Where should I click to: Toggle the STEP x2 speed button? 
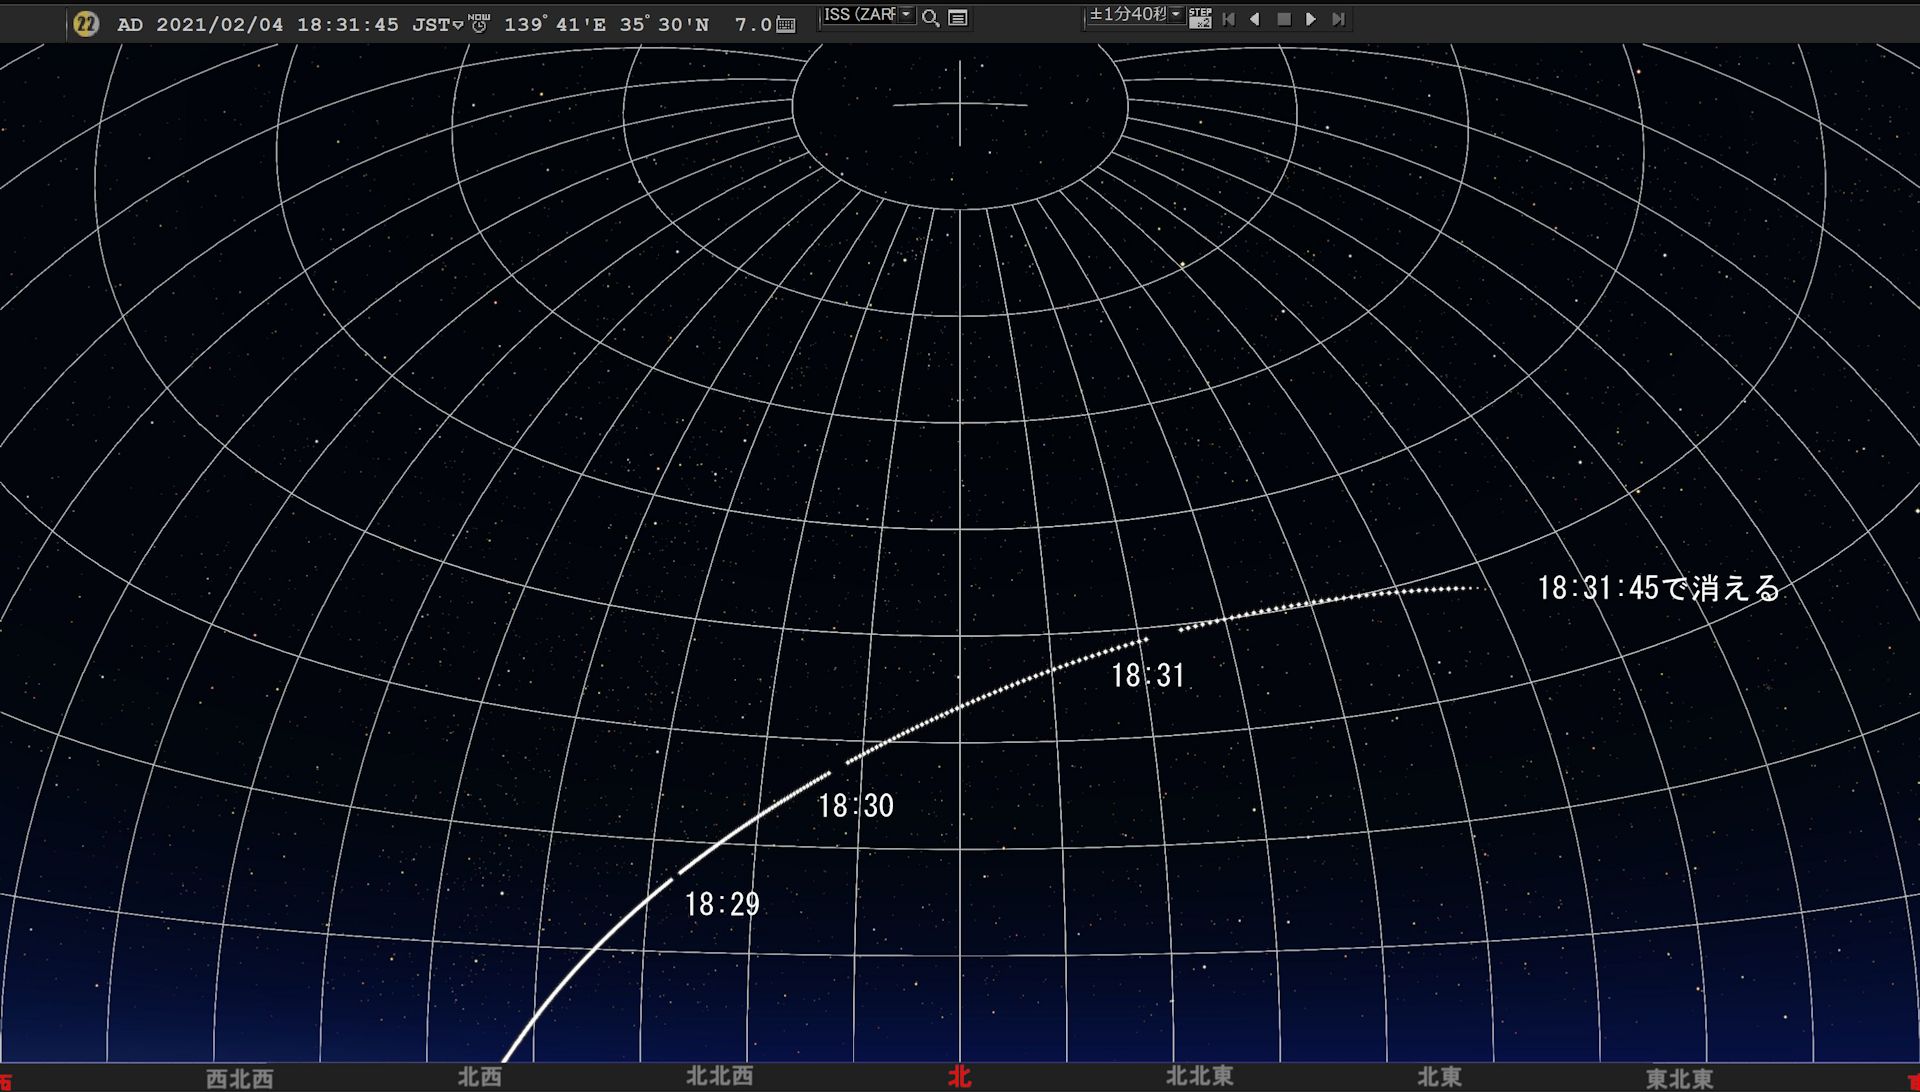[1200, 18]
